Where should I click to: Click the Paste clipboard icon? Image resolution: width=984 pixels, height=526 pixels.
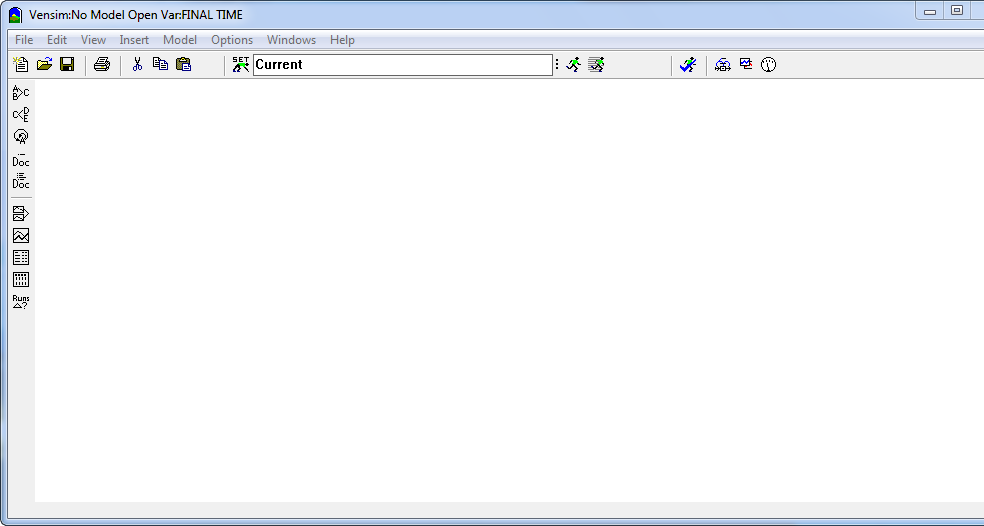point(183,65)
